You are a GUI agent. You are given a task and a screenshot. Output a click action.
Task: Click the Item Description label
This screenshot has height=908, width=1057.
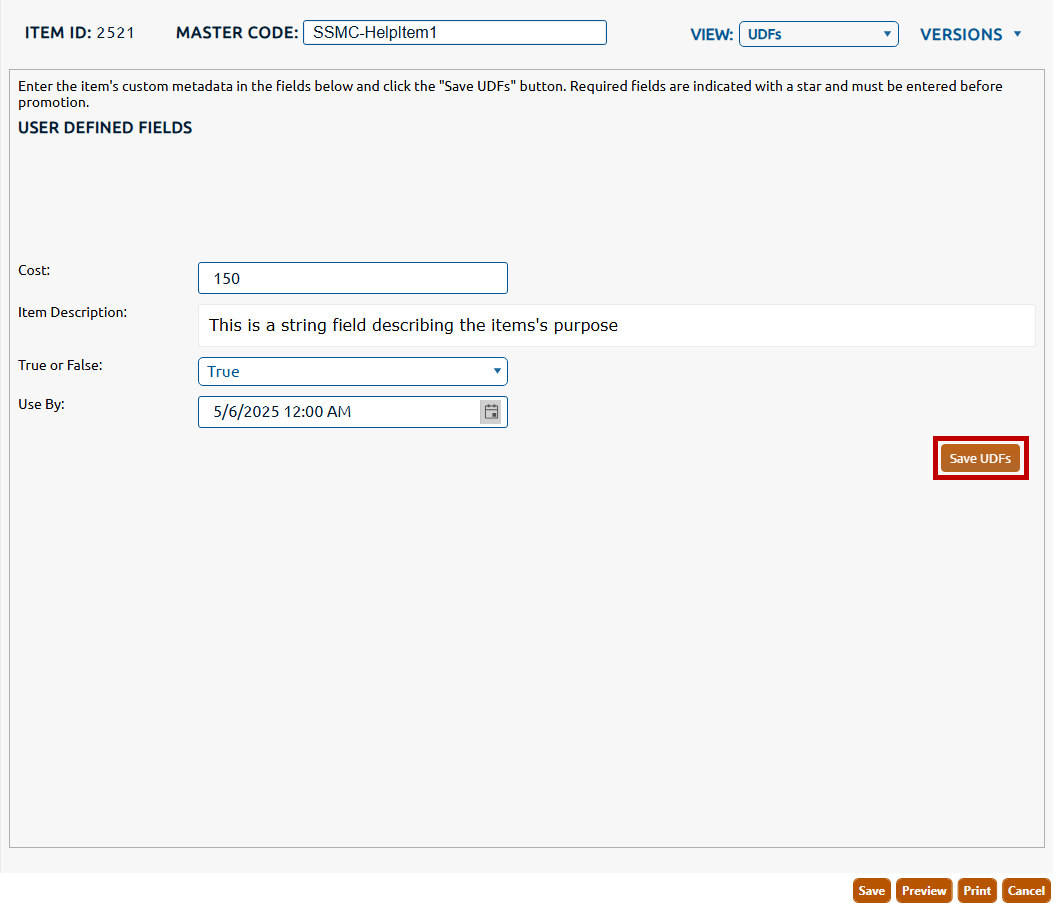point(72,312)
